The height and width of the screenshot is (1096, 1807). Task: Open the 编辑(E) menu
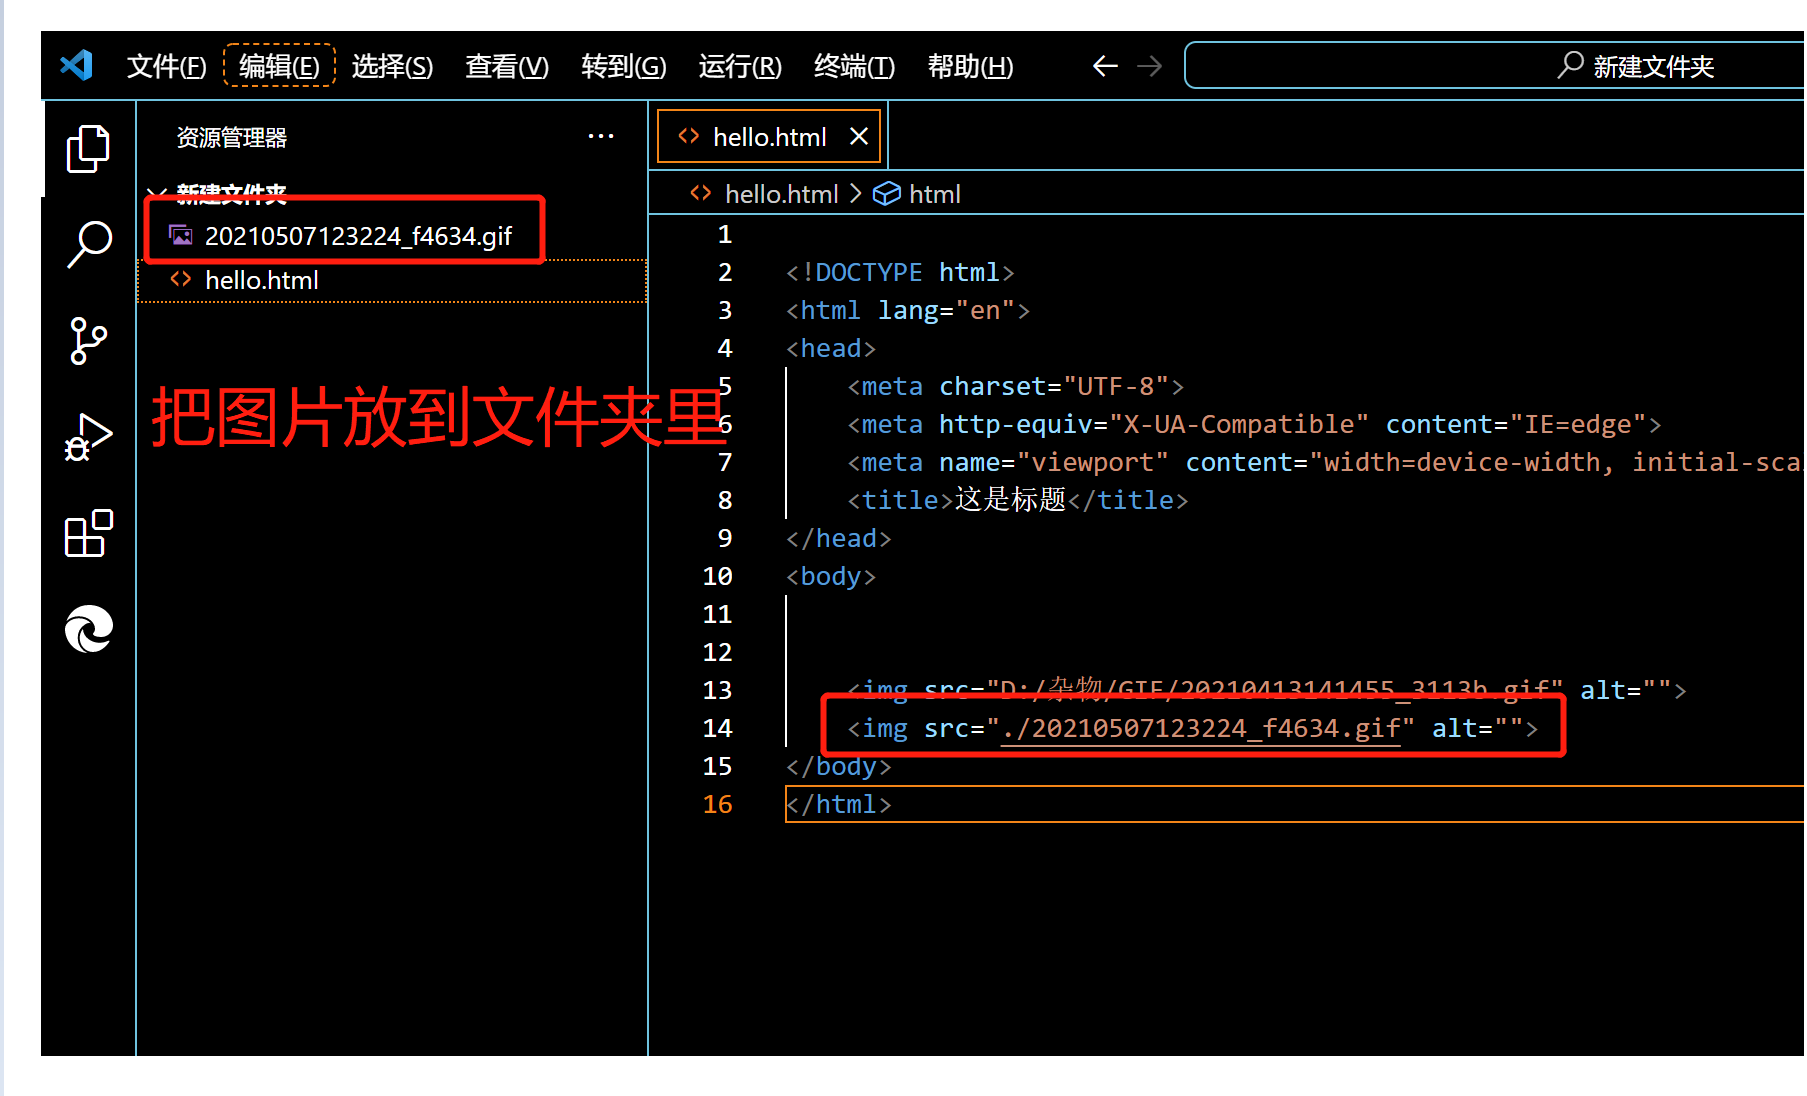pyautogui.click(x=279, y=66)
